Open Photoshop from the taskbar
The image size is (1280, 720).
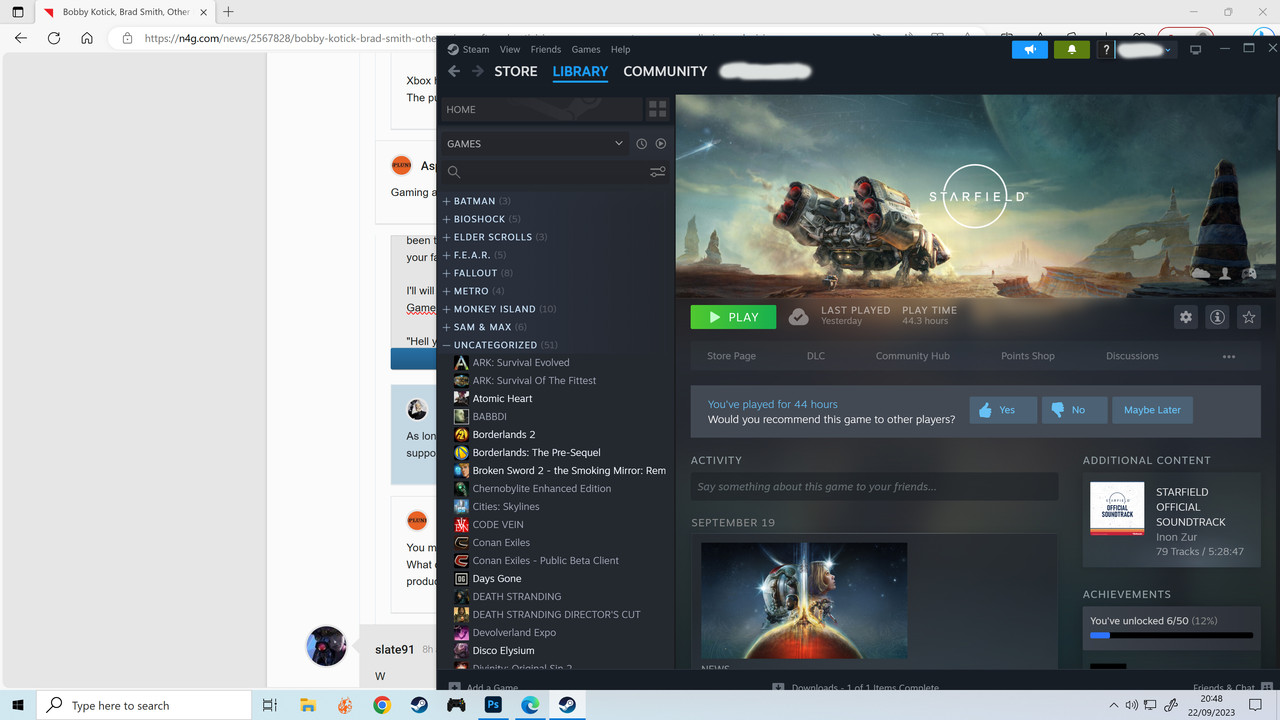[x=493, y=705]
